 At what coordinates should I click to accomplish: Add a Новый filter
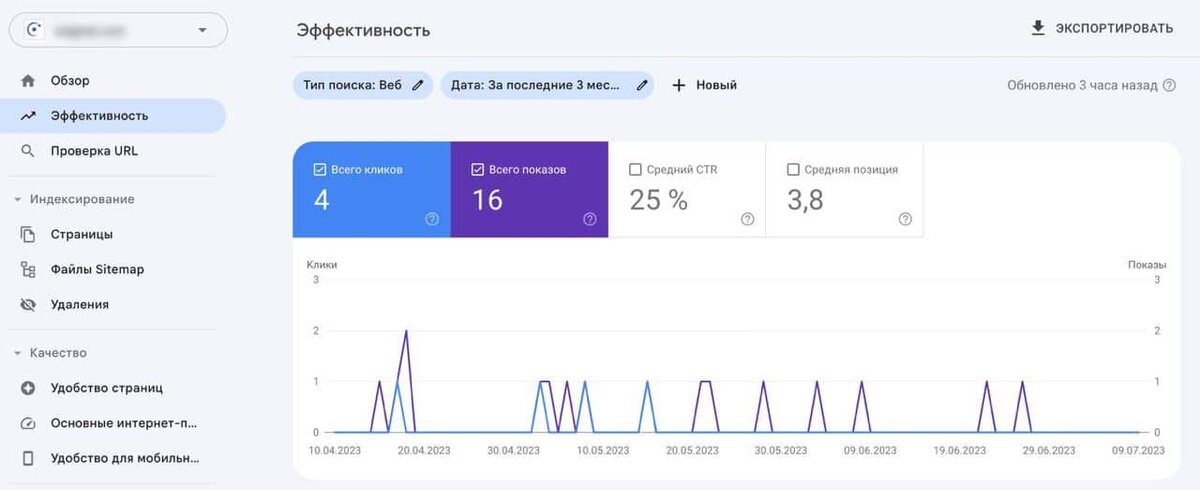click(x=705, y=85)
